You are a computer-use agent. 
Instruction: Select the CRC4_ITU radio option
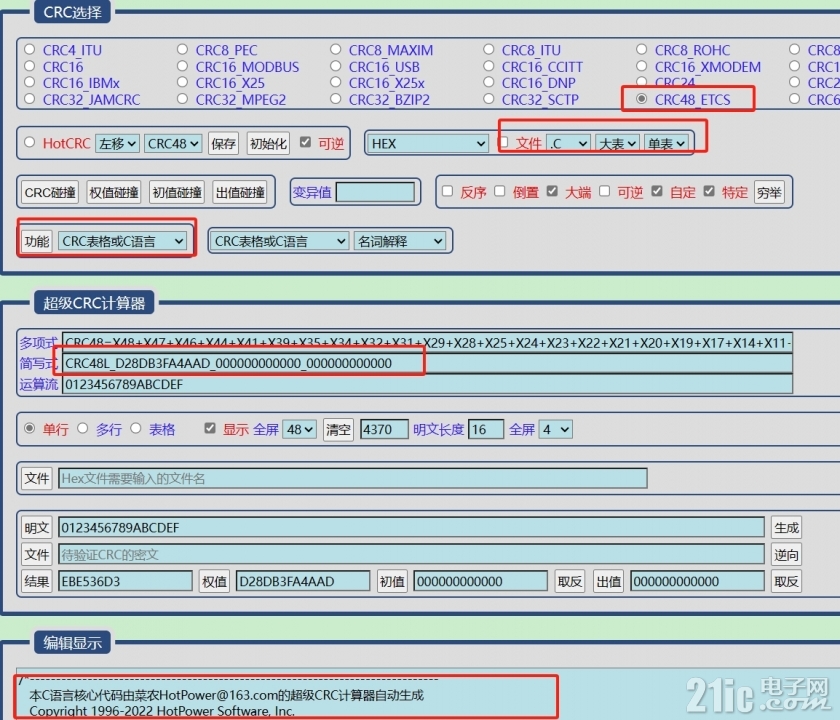tap(29, 50)
